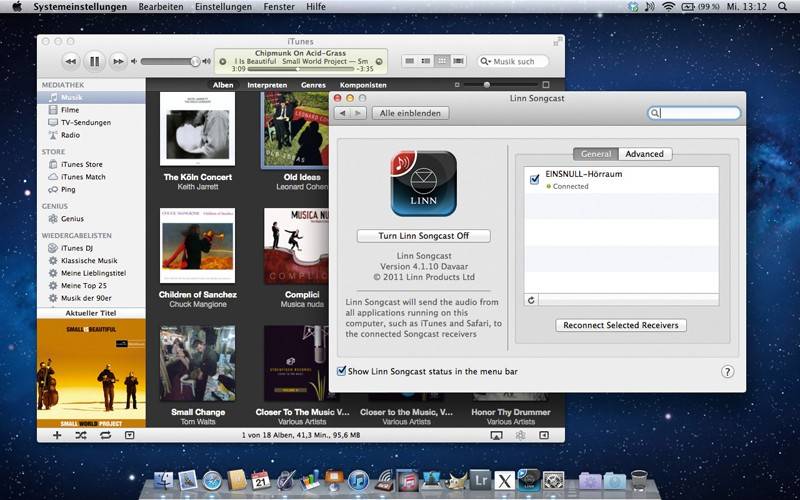The height and width of the screenshot is (500, 800).
Task: Switch iTunes to grid view
Action: tap(442, 61)
